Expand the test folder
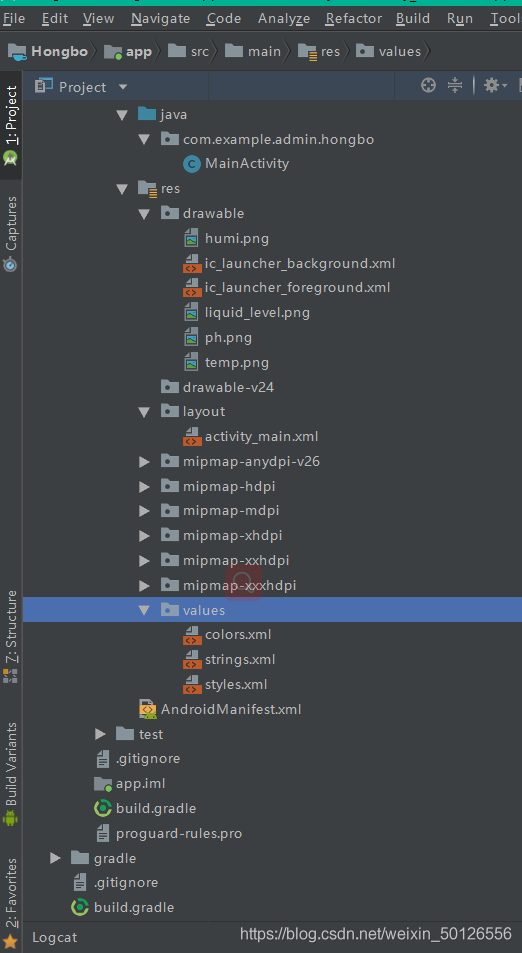Image resolution: width=522 pixels, height=953 pixels. click(x=100, y=734)
